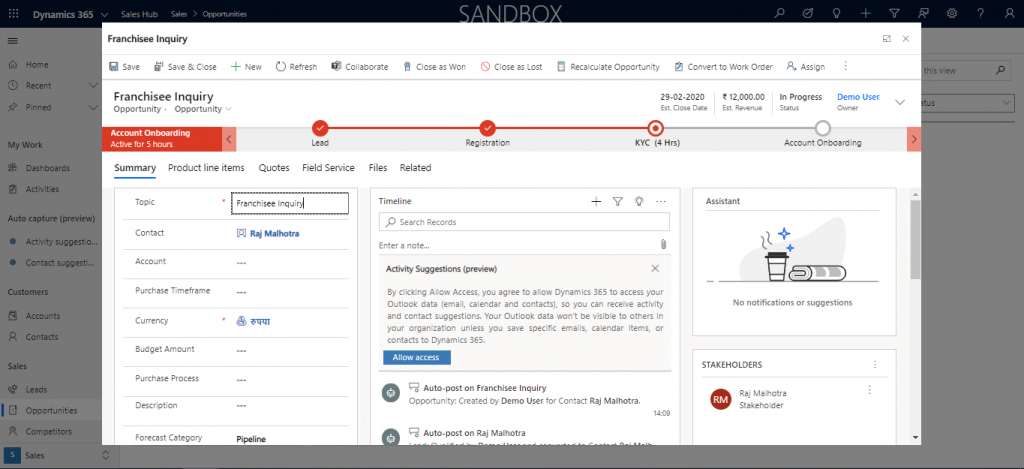The image size is (1024, 469).
Task: Switch to the Quotes tab
Action: tap(274, 168)
